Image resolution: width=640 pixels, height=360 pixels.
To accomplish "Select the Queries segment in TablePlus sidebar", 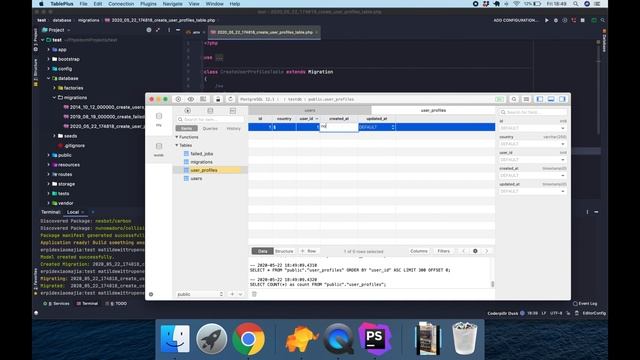I will (x=210, y=128).
